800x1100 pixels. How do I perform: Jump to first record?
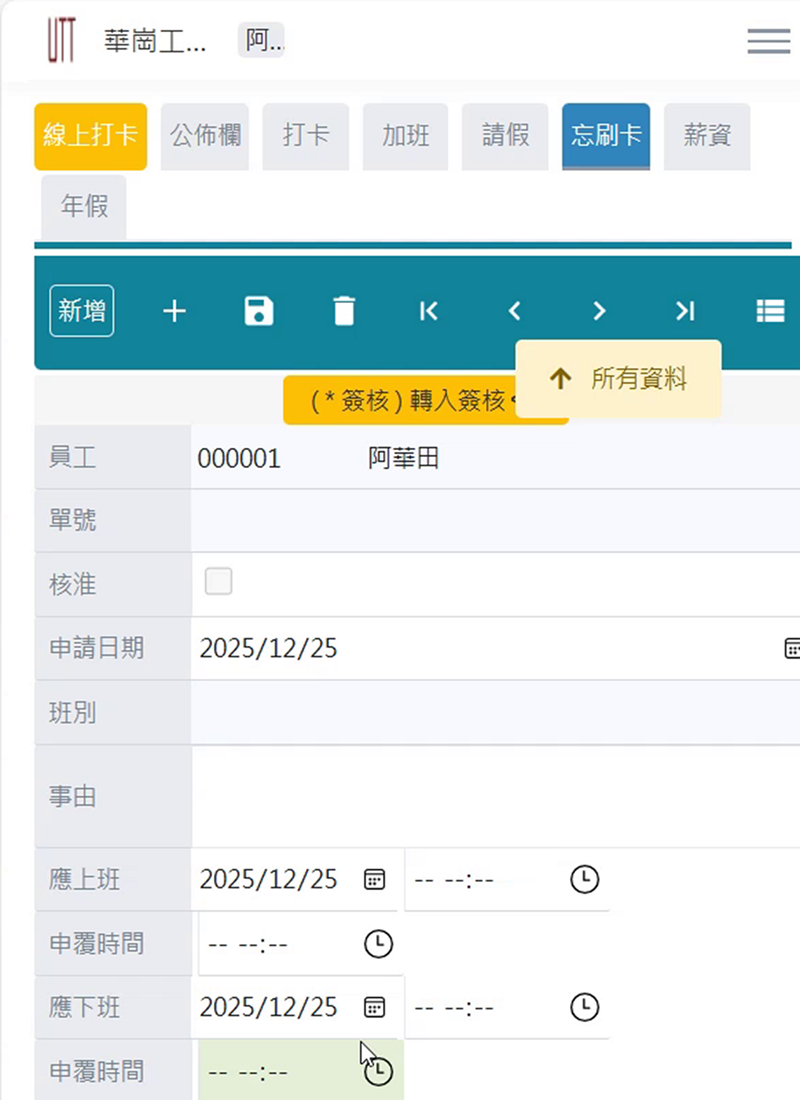click(429, 311)
